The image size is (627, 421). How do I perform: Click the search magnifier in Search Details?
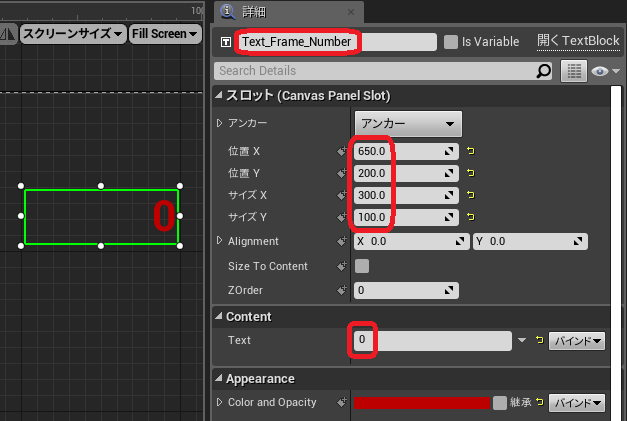[543, 71]
